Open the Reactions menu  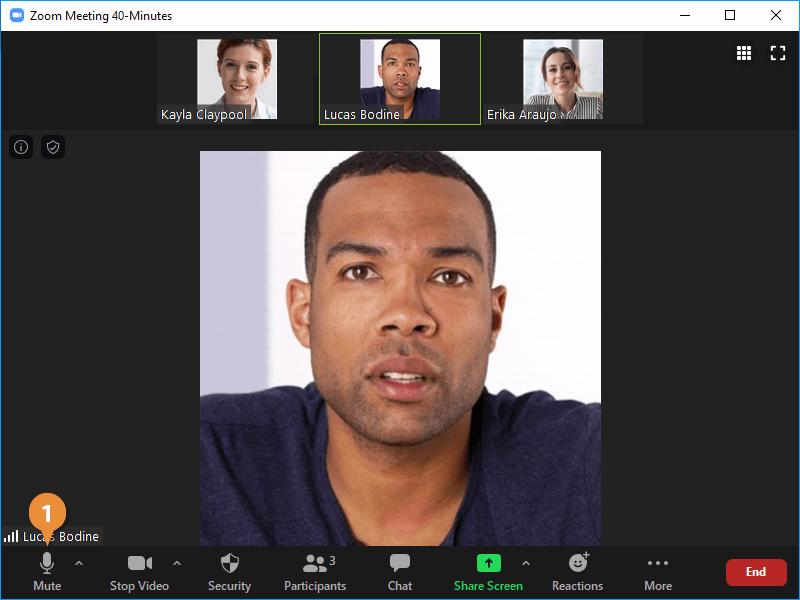click(x=577, y=570)
